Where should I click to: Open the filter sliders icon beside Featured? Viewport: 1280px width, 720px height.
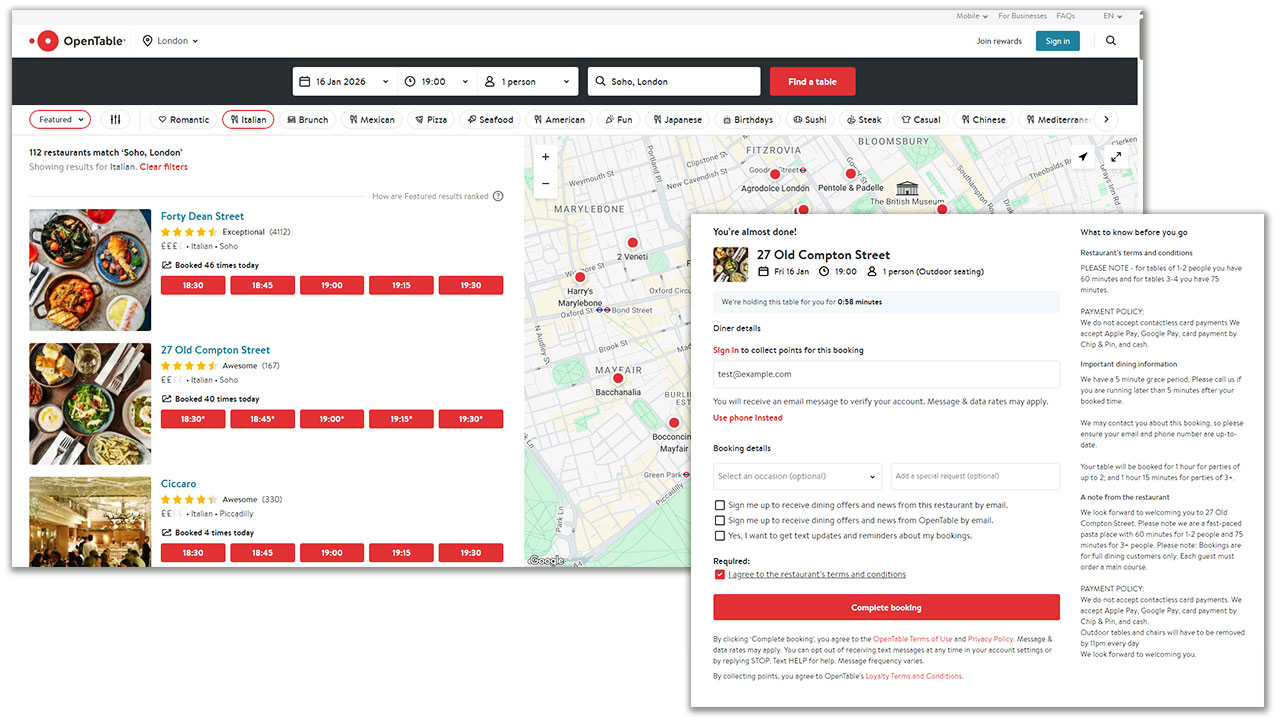click(115, 120)
